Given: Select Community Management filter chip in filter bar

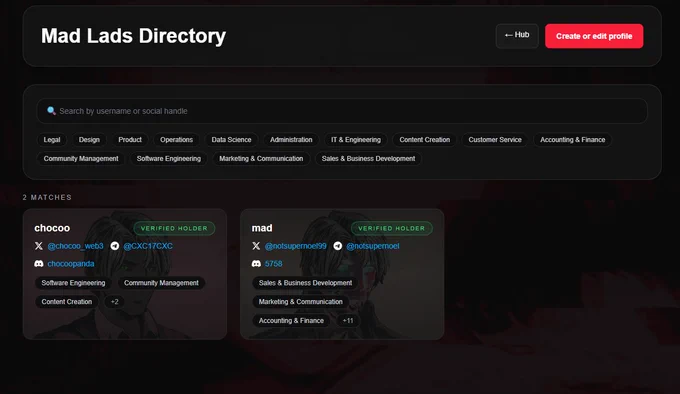Looking at the screenshot, I should [x=81, y=159].
